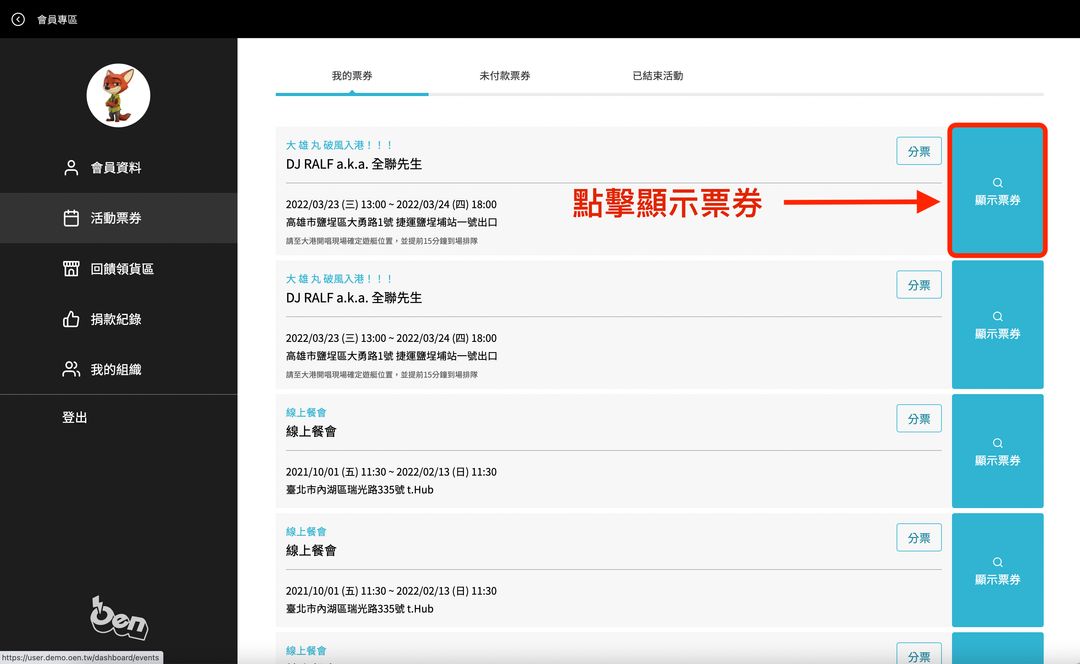Click the back arrow icon beside 會員專區

point(18,19)
